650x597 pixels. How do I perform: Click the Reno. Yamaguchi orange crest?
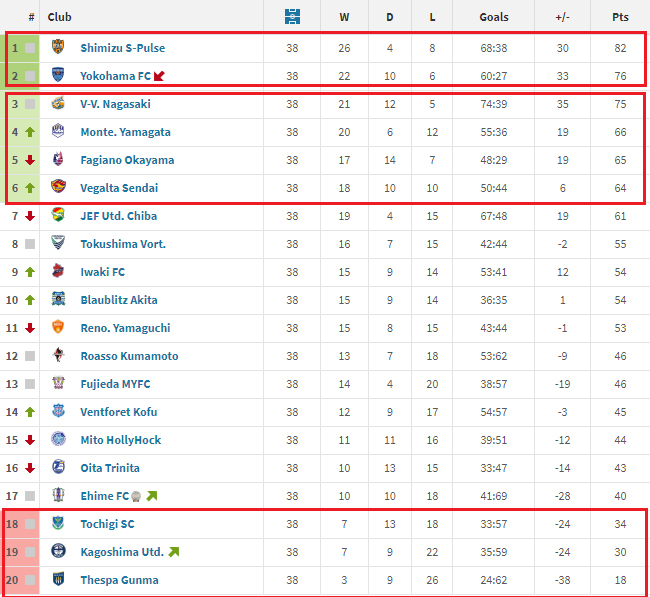click(59, 327)
